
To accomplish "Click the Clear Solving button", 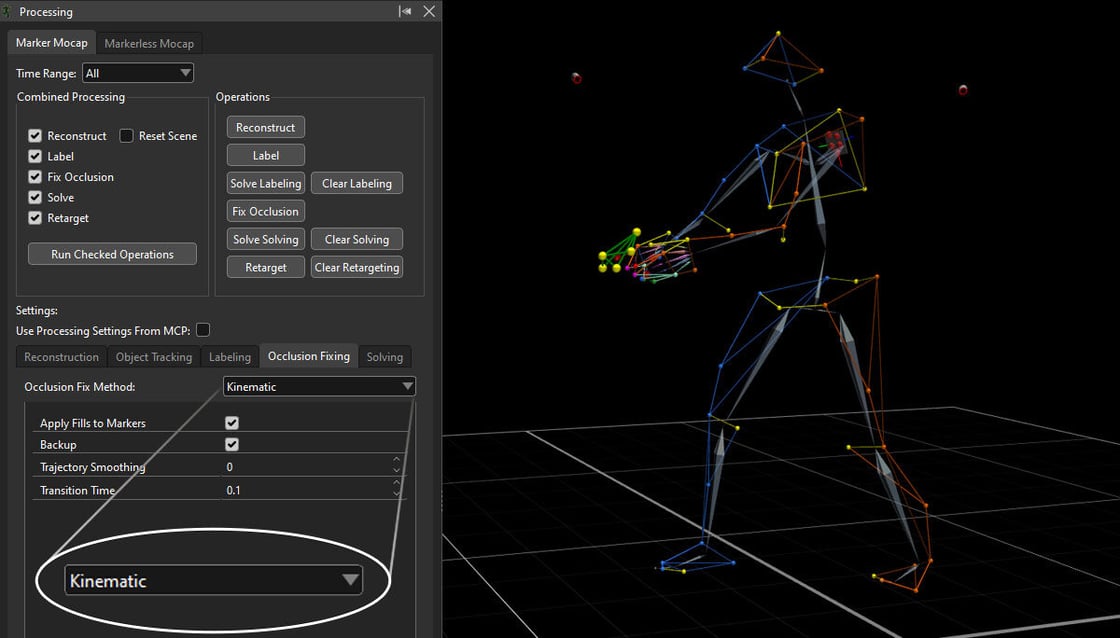I will (356, 239).
